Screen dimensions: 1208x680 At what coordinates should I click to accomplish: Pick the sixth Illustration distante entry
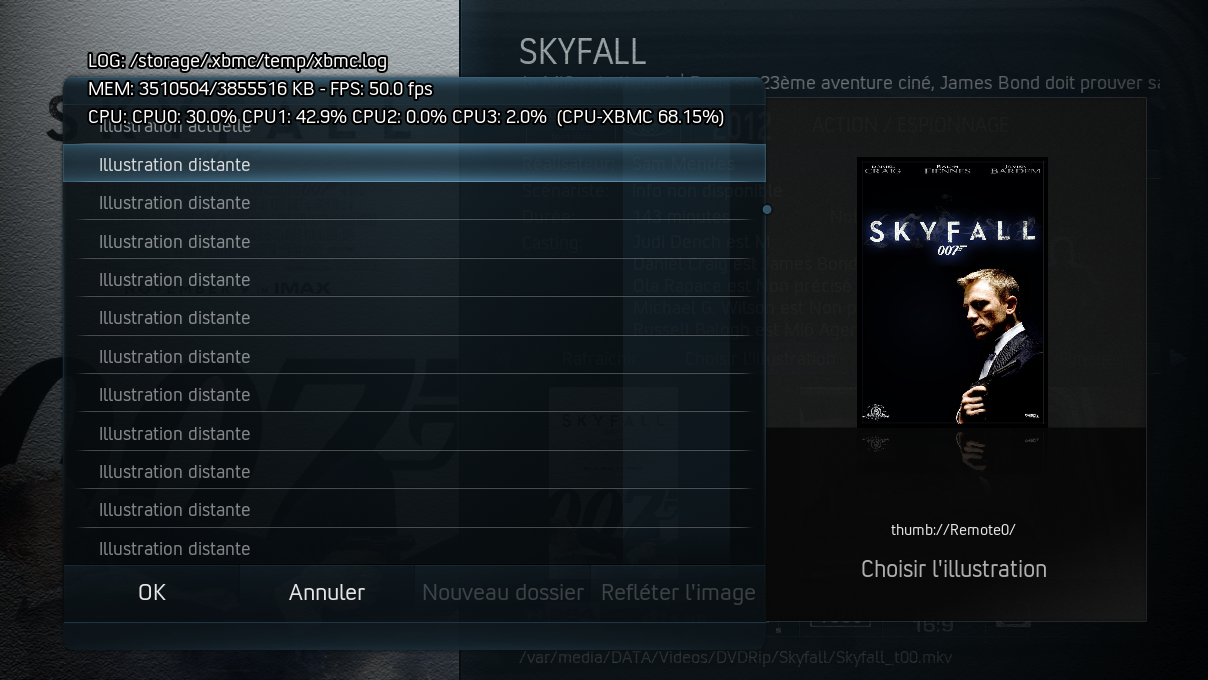coord(406,356)
